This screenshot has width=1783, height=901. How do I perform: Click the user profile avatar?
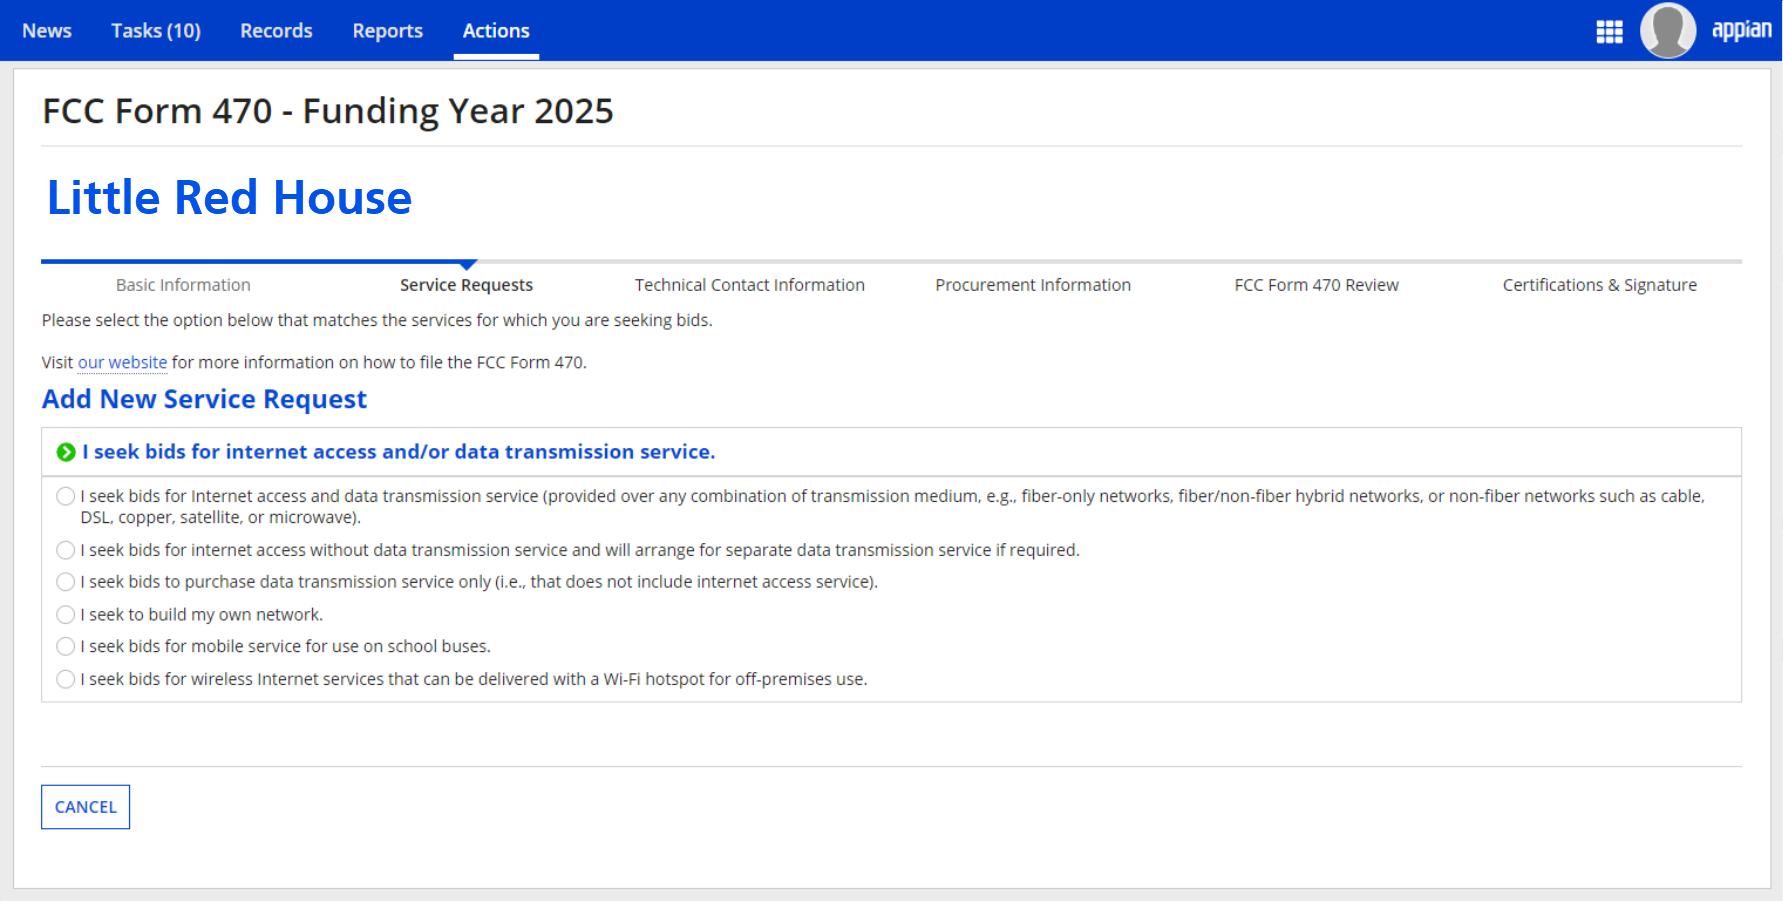click(1667, 31)
